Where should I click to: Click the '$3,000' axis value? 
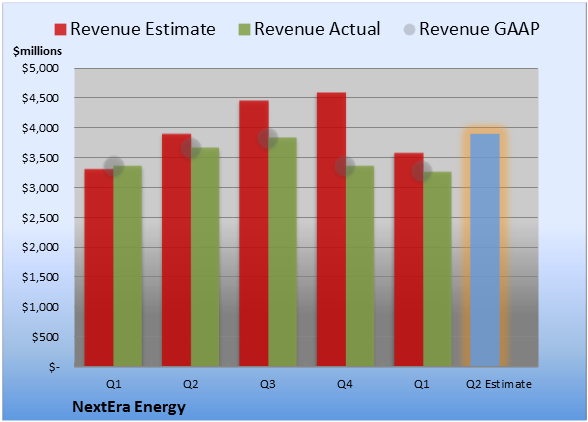tap(40, 188)
